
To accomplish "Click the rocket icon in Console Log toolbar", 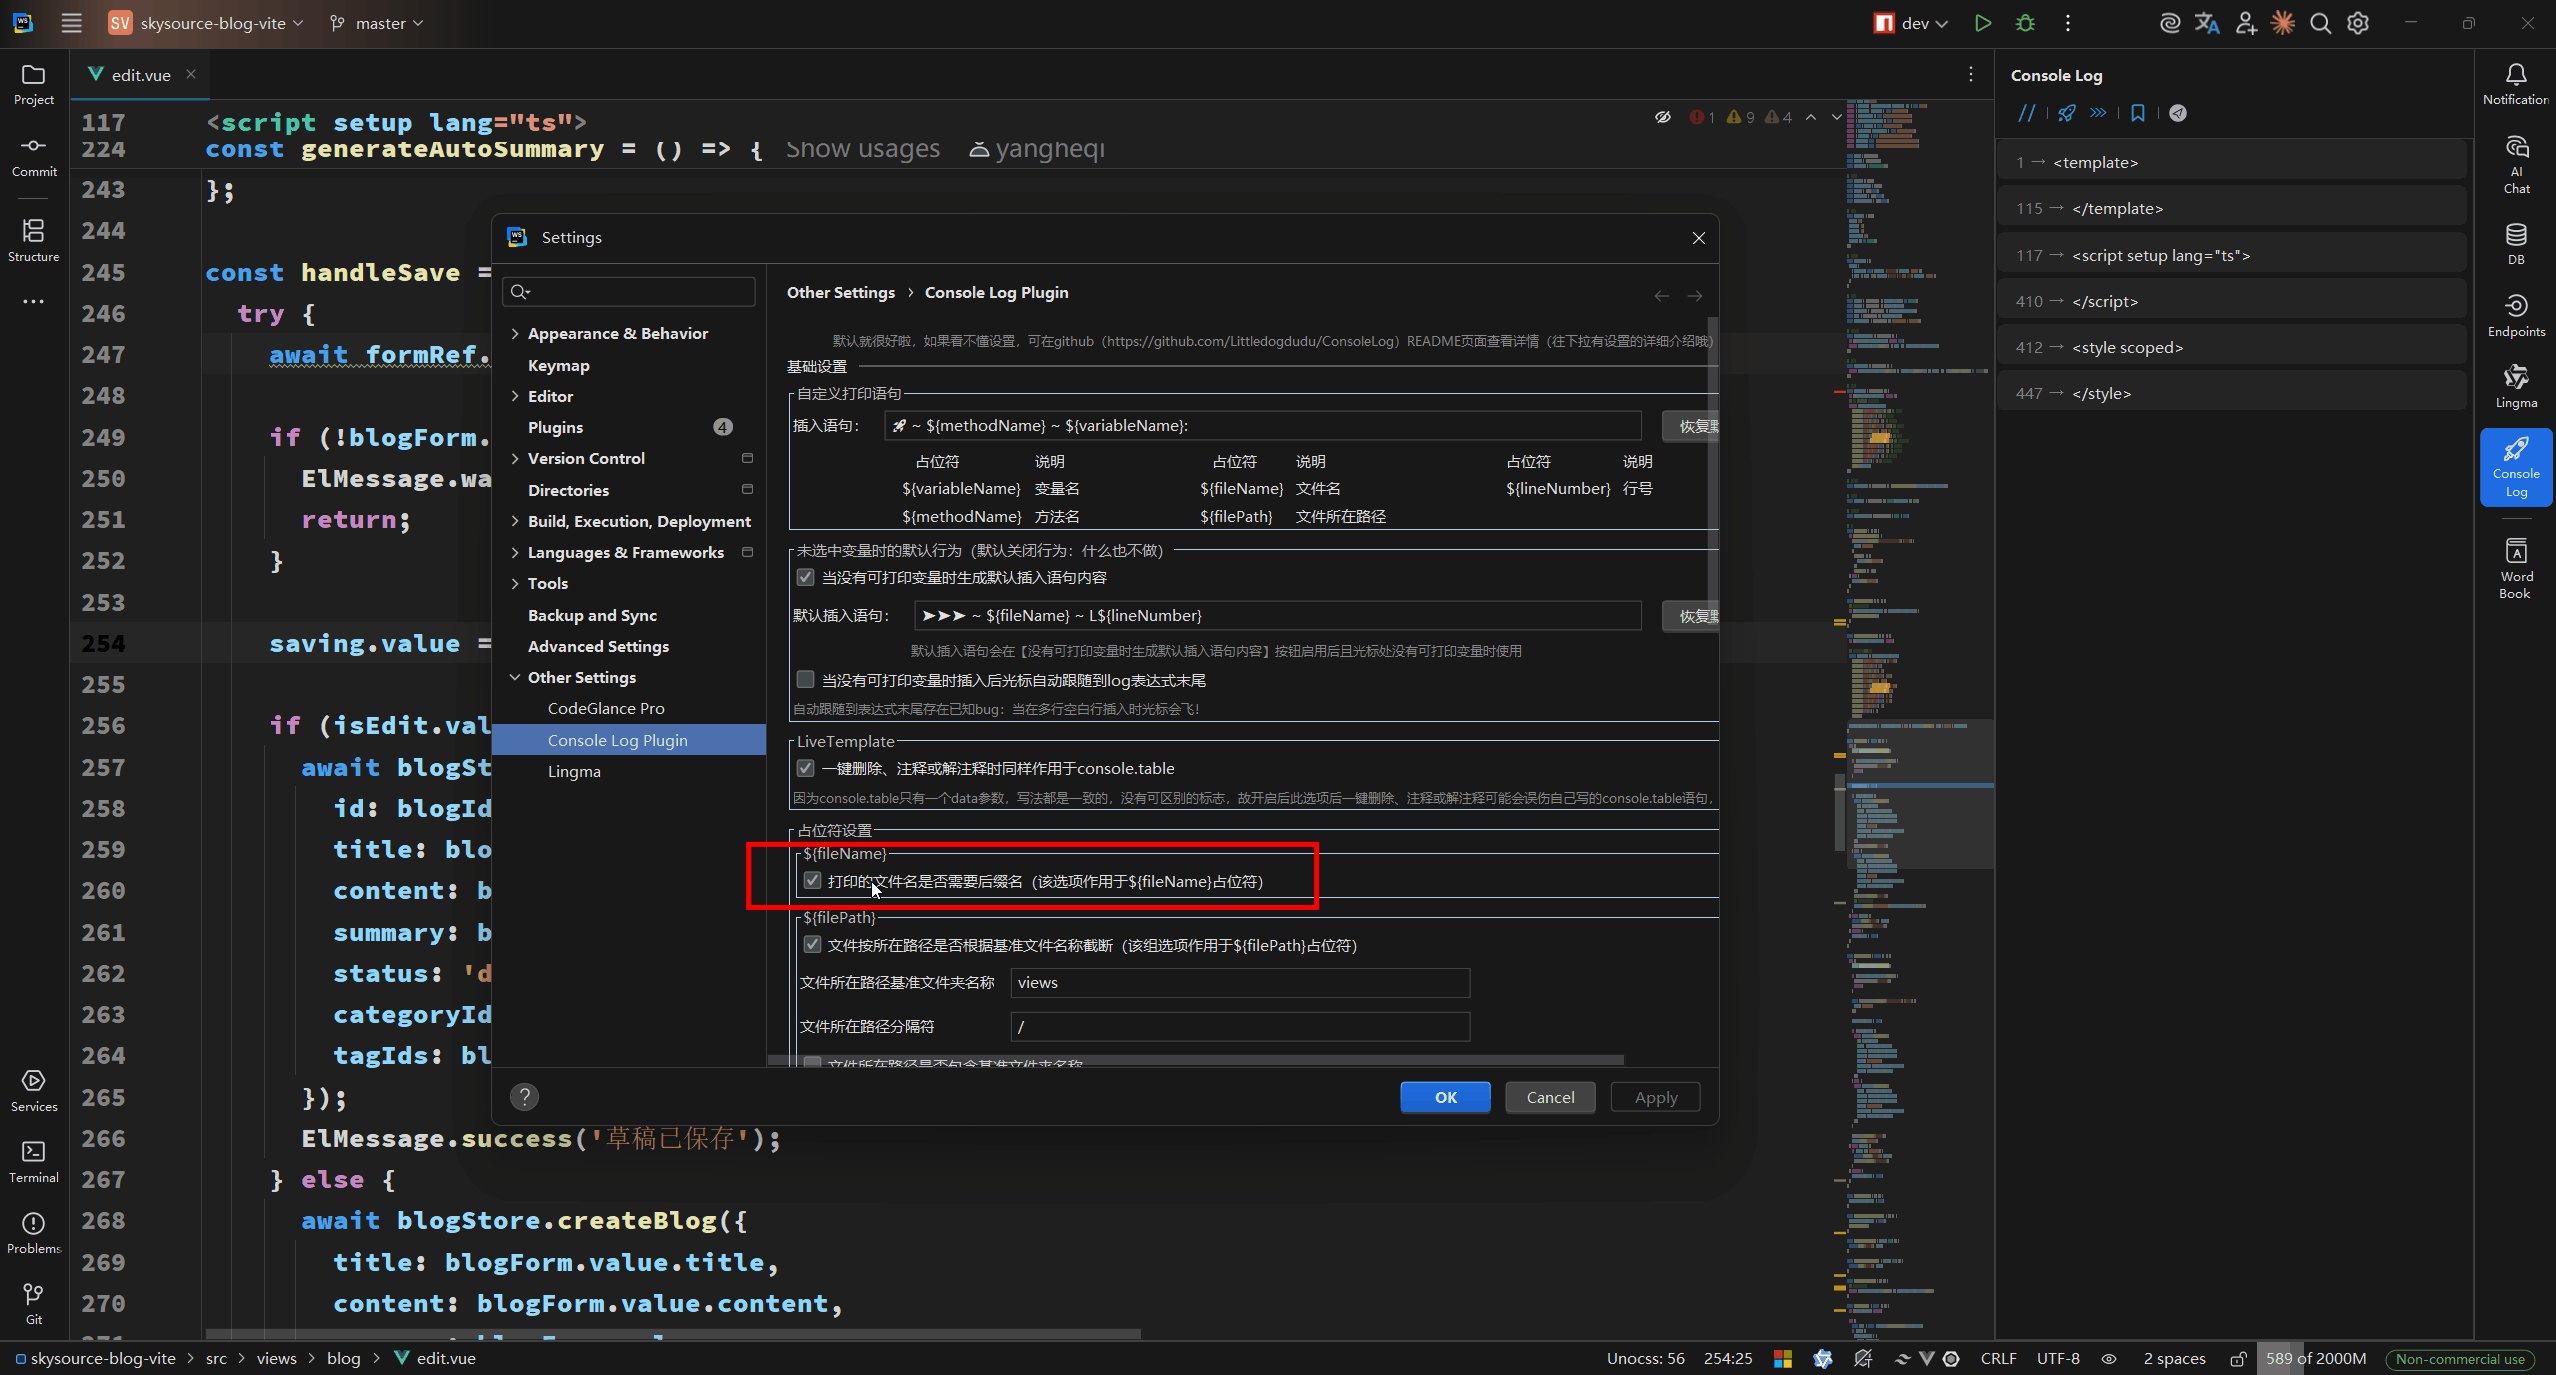I will point(2066,113).
